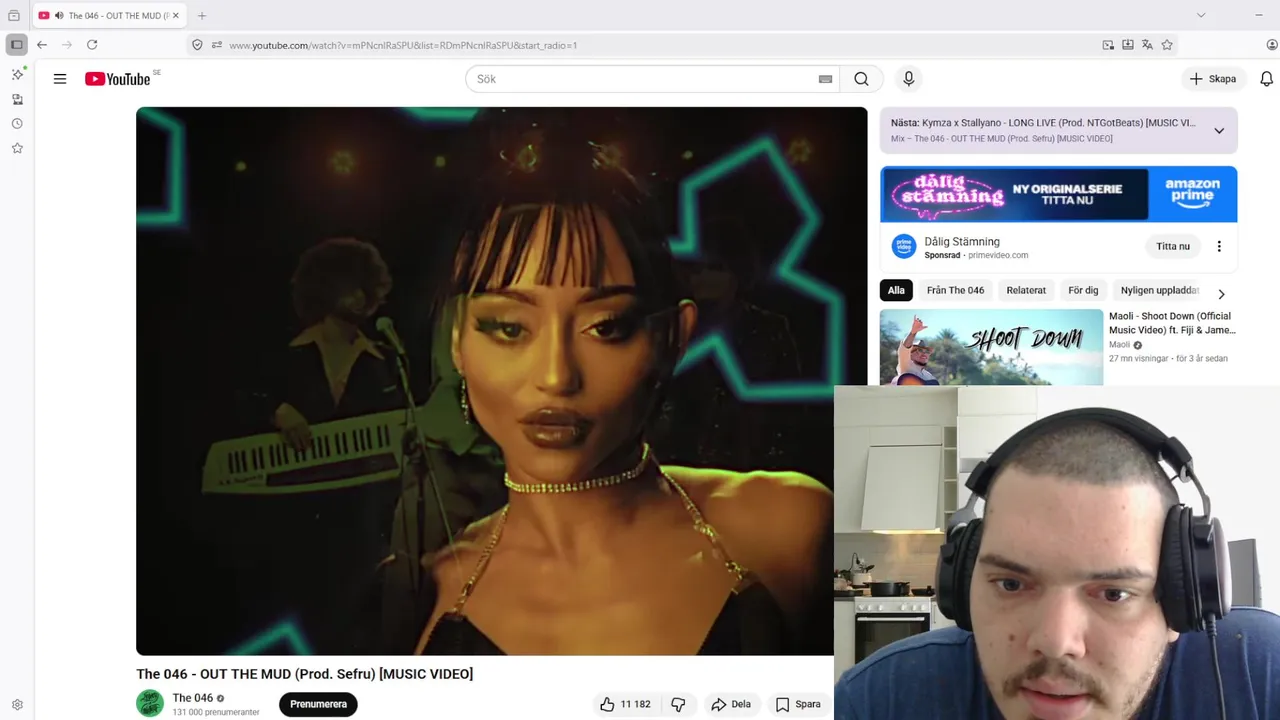The image size is (1280, 720).
Task: Select the Från The 046 filter chip
Action: click(955, 290)
